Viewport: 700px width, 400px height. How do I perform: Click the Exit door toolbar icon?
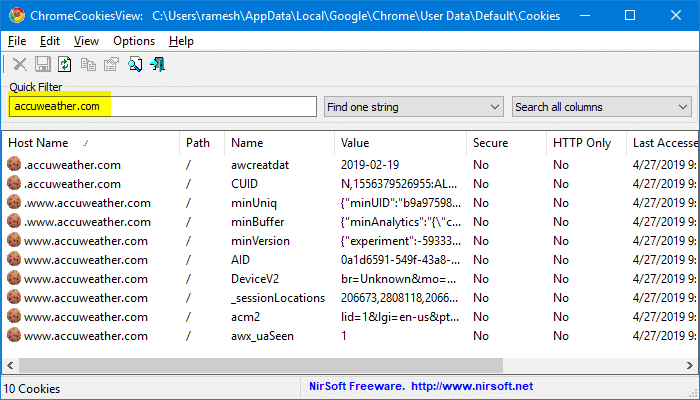(x=158, y=64)
